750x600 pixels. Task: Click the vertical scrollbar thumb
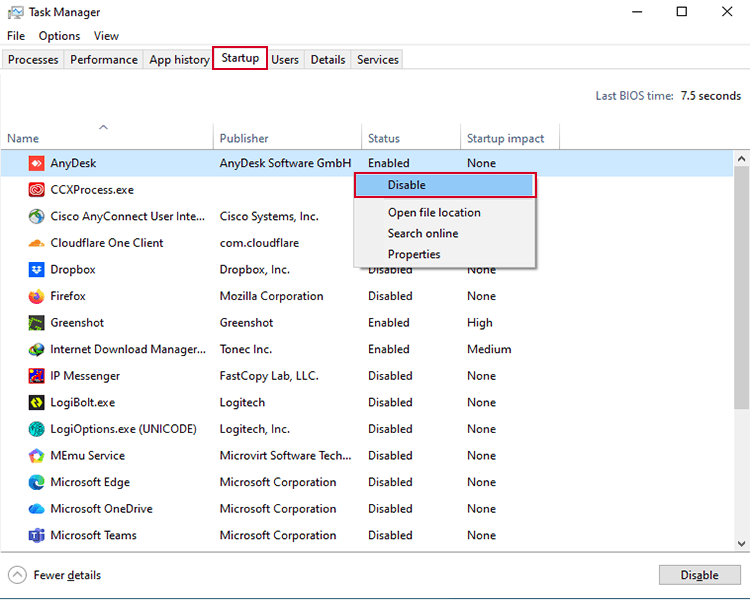741,288
